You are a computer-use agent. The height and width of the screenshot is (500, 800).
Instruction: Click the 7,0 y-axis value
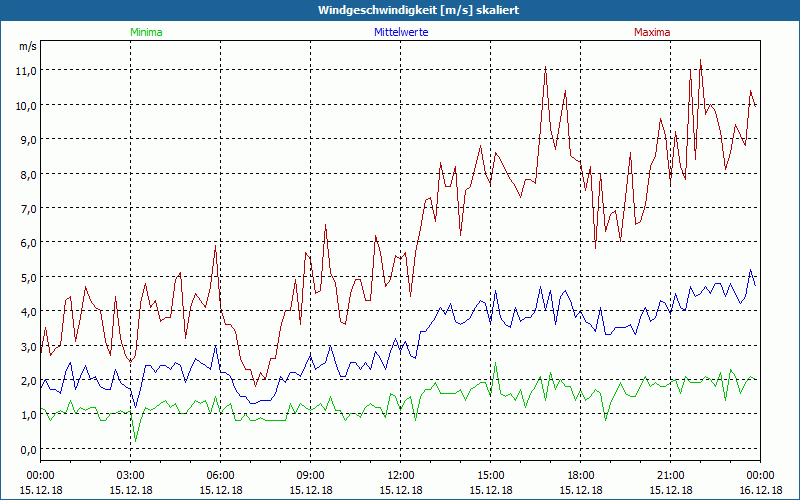(28, 209)
